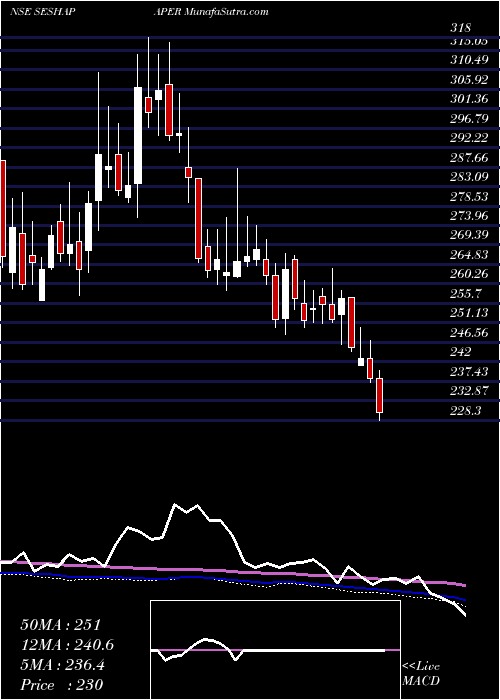
Task: Select the 232.87 price axis label
Action: click(470, 391)
